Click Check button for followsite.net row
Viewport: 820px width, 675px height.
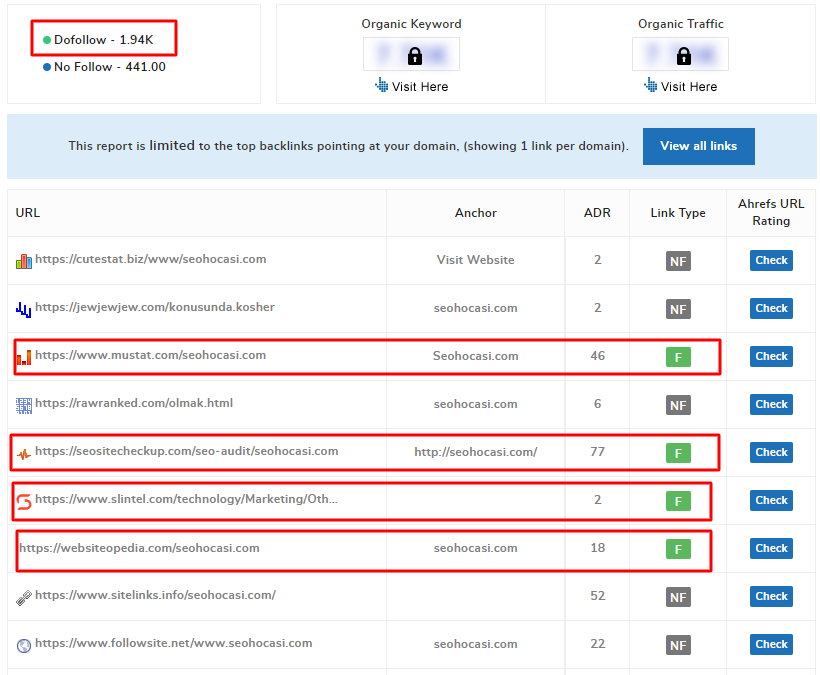pos(771,645)
